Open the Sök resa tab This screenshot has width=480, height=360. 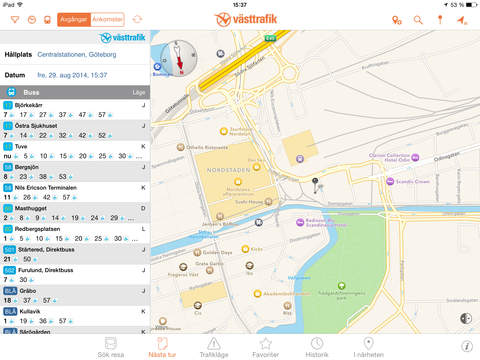pyautogui.click(x=111, y=347)
